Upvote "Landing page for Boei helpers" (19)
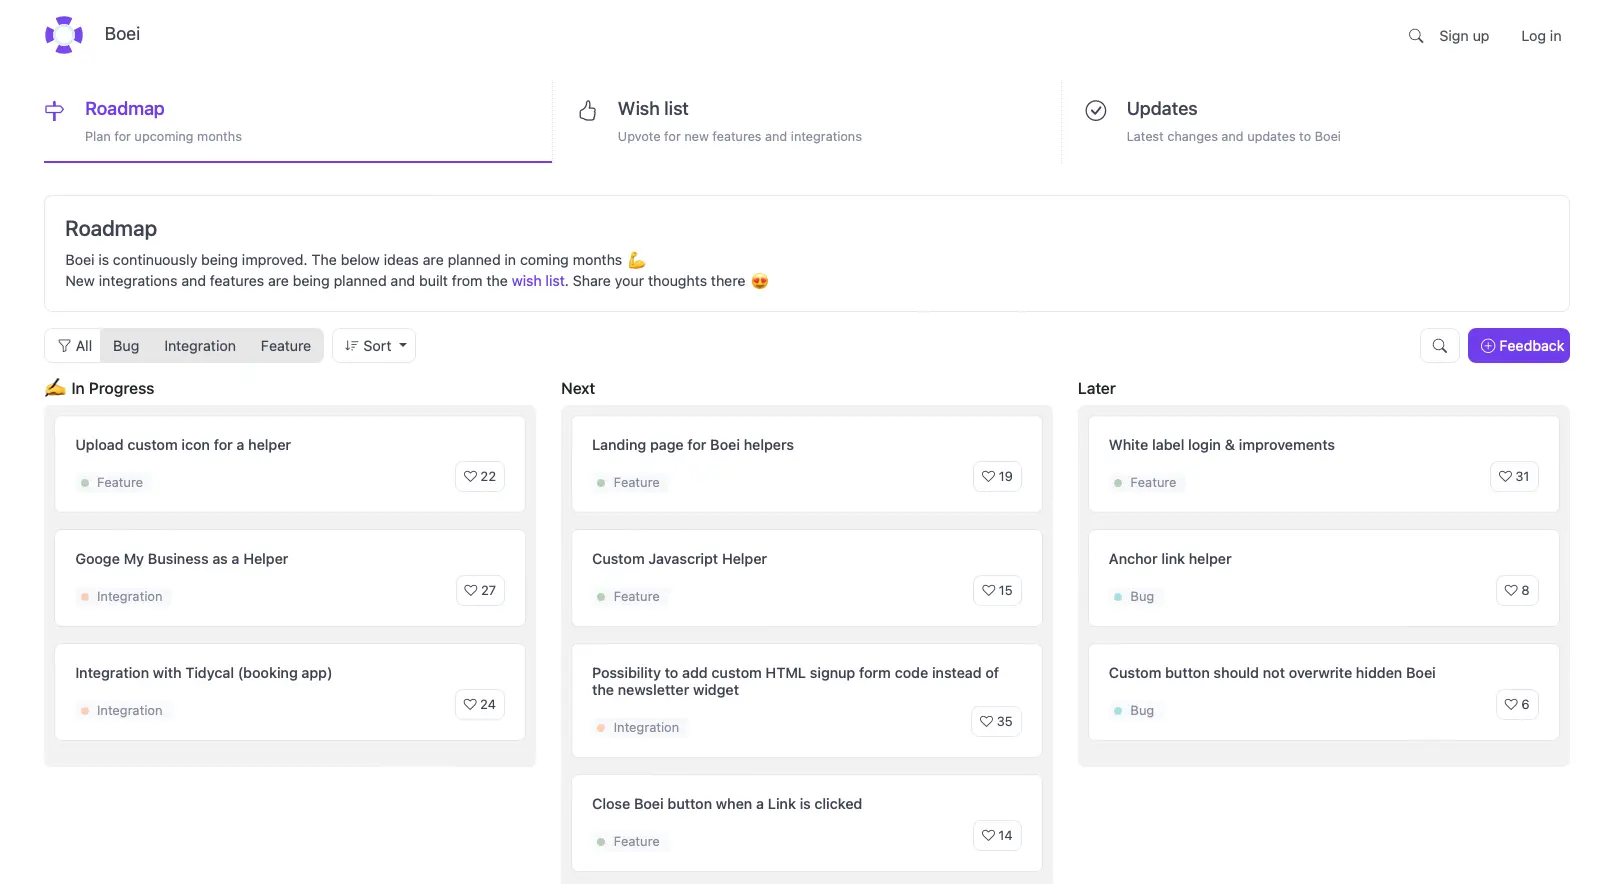Viewport: 1617px width, 884px height. [997, 477]
